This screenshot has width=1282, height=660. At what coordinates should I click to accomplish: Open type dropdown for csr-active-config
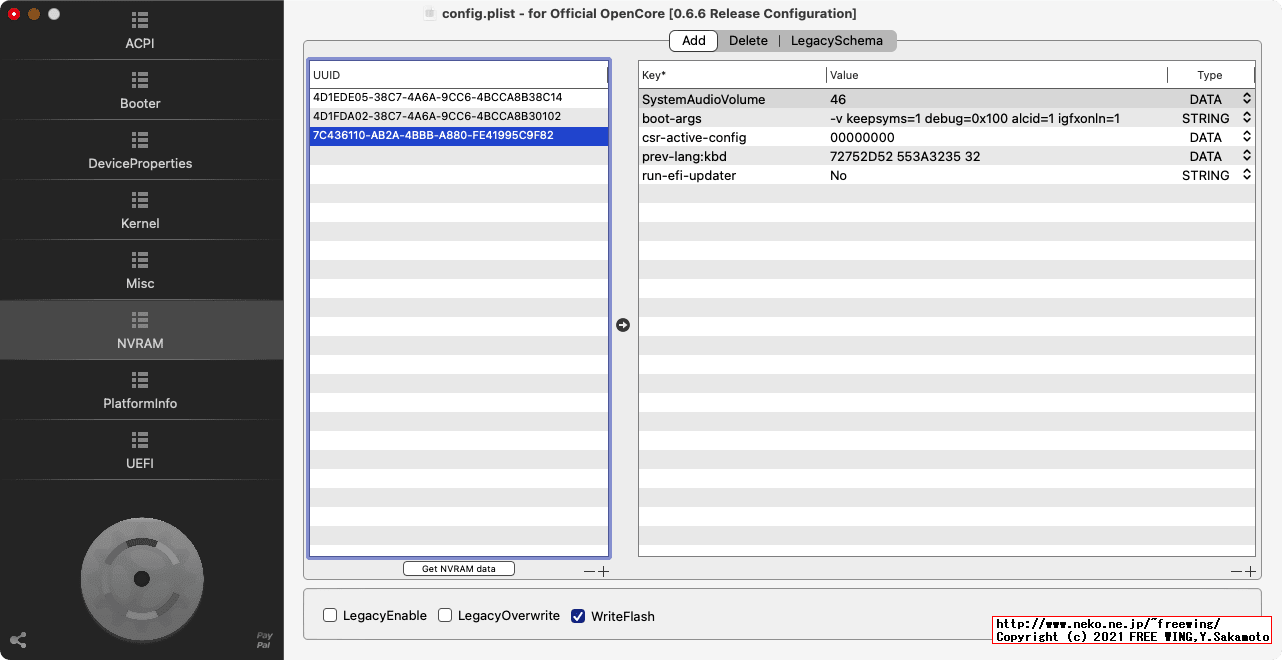(1246, 137)
